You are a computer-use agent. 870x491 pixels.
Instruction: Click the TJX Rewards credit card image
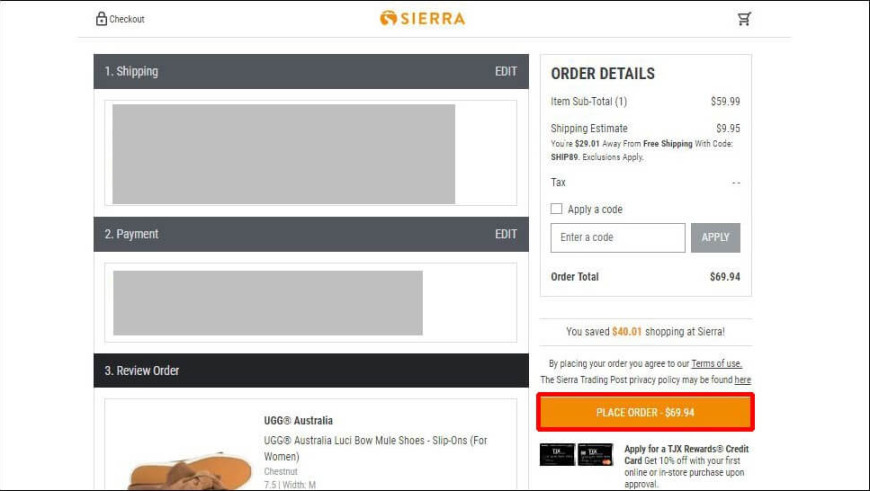(576, 454)
